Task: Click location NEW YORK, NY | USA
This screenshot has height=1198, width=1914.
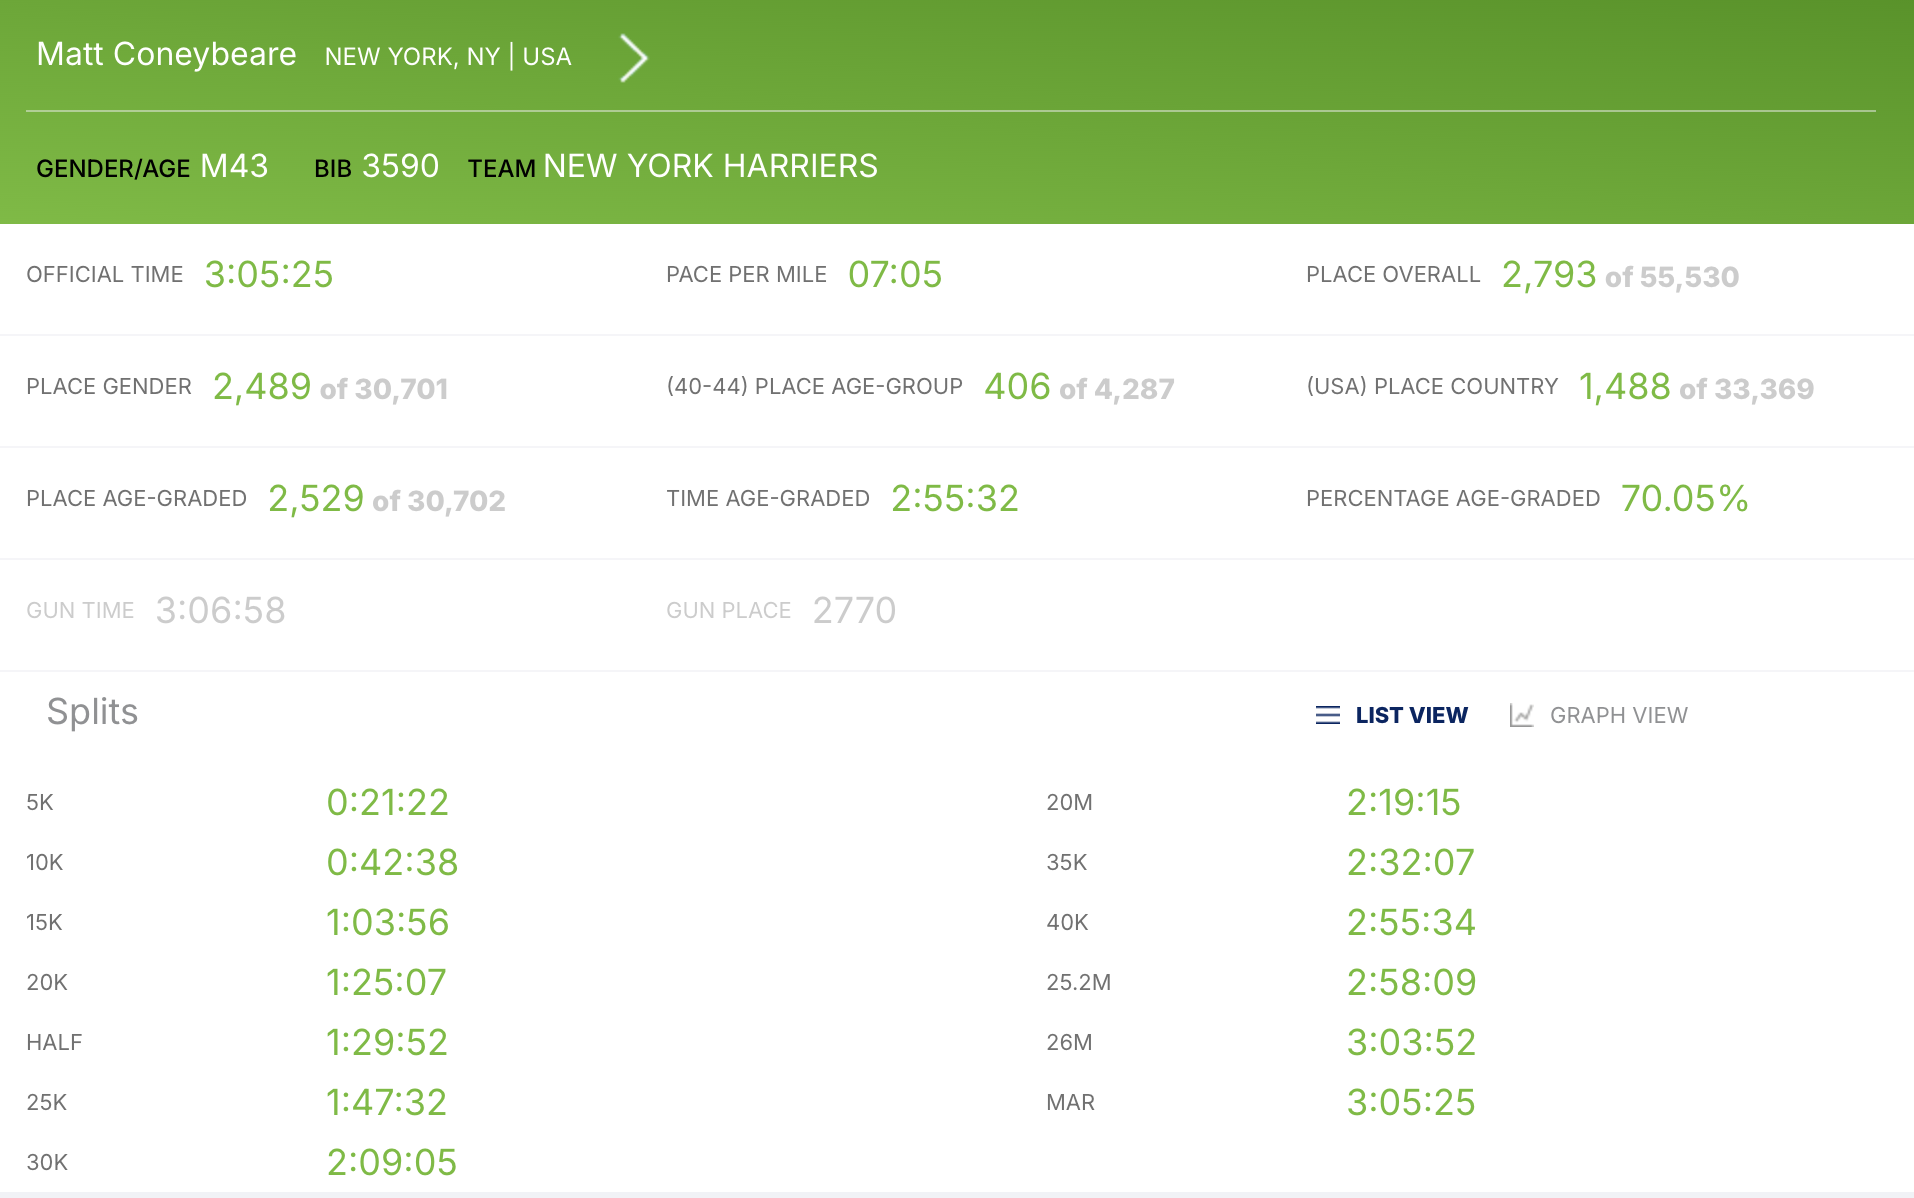Action: [x=448, y=57]
